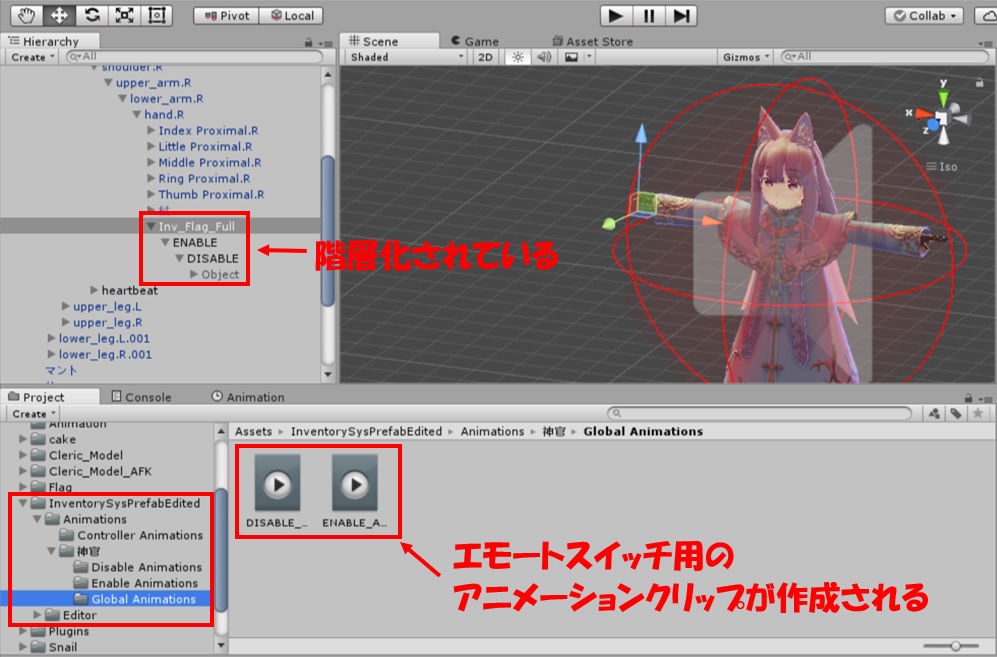Select the DISABLE animation clip thumbnail
The width and height of the screenshot is (997, 657).
click(279, 484)
